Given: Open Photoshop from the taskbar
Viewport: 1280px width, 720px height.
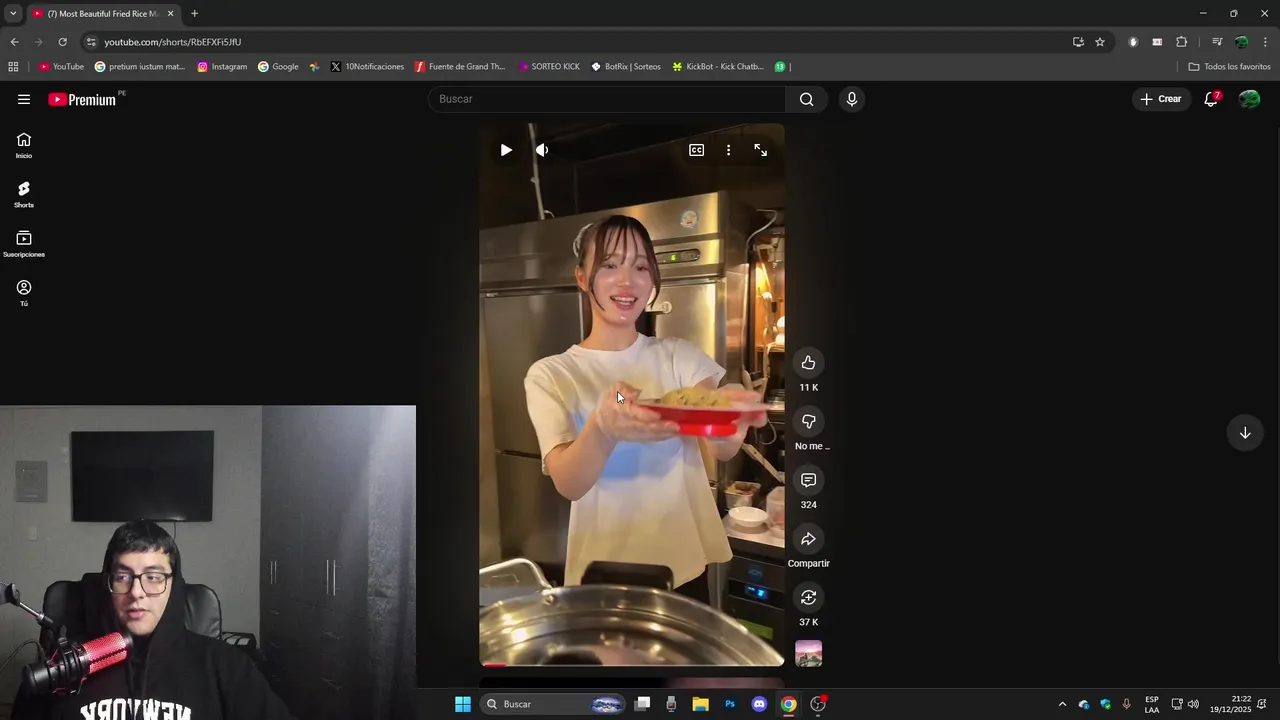Looking at the screenshot, I should coord(730,704).
